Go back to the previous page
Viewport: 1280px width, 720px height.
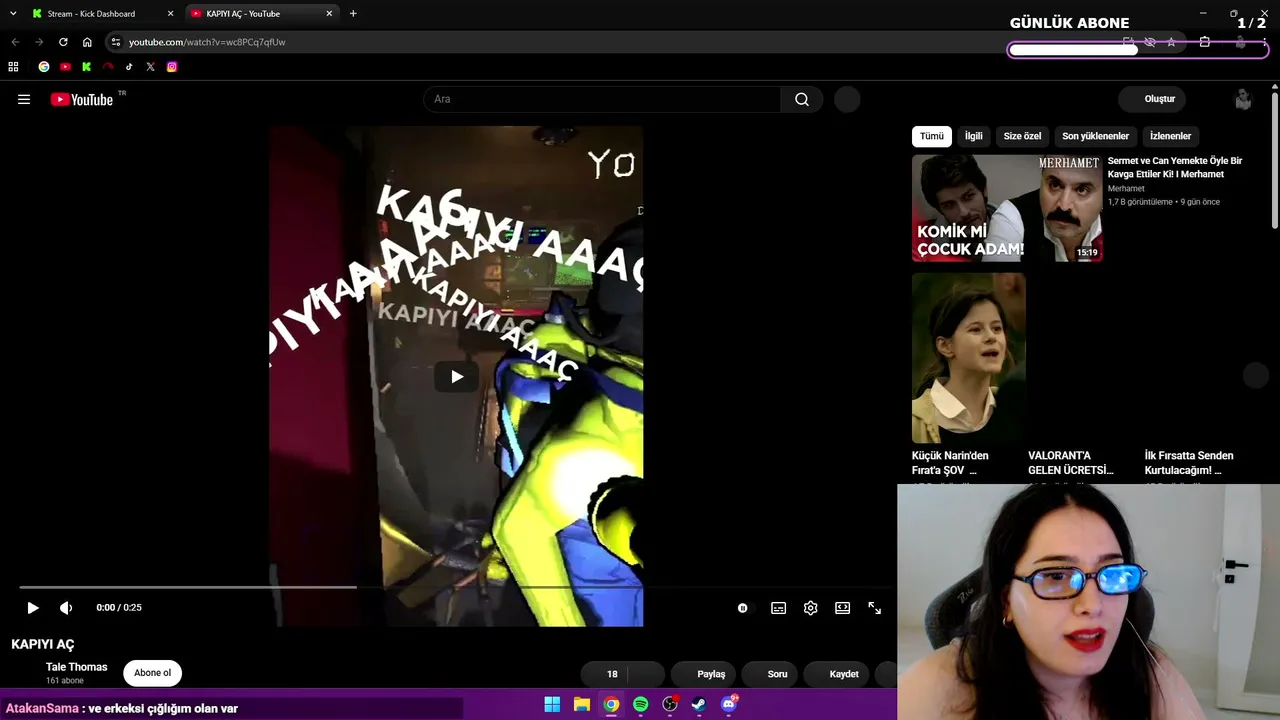pos(15,42)
